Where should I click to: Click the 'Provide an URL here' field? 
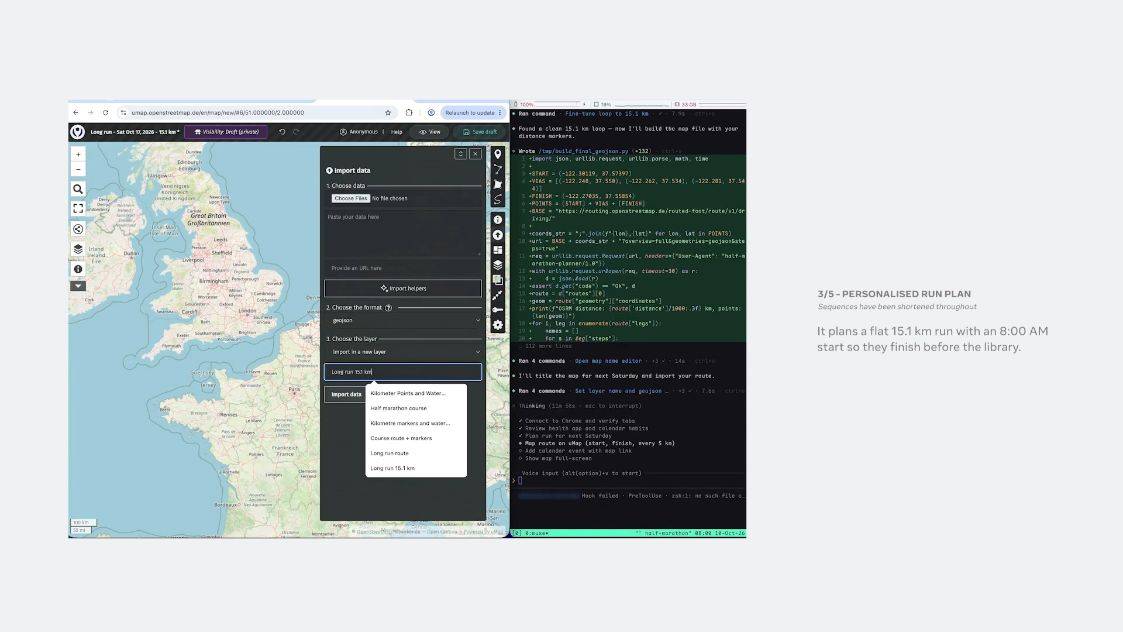pyautogui.click(x=403, y=268)
